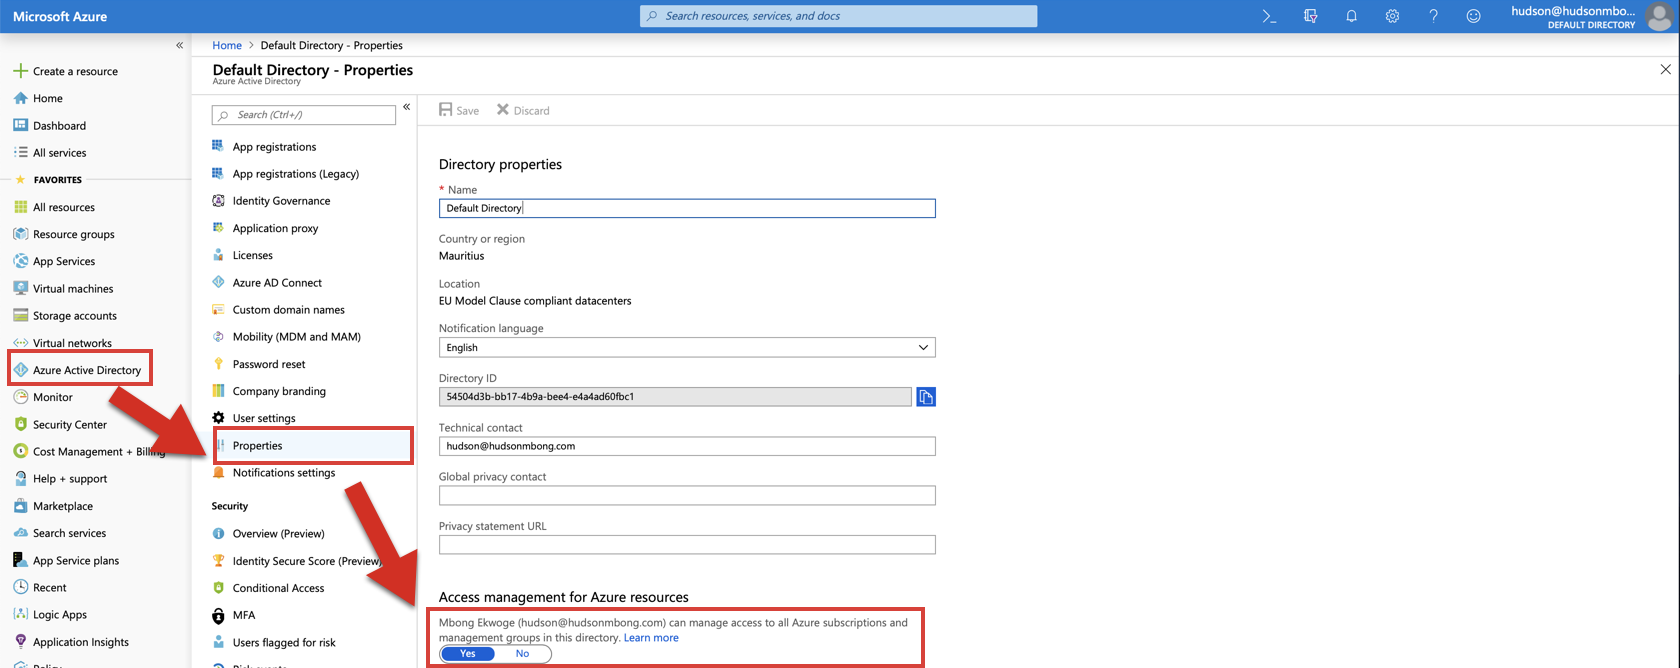Open Home in the left sidebar

click(38, 98)
